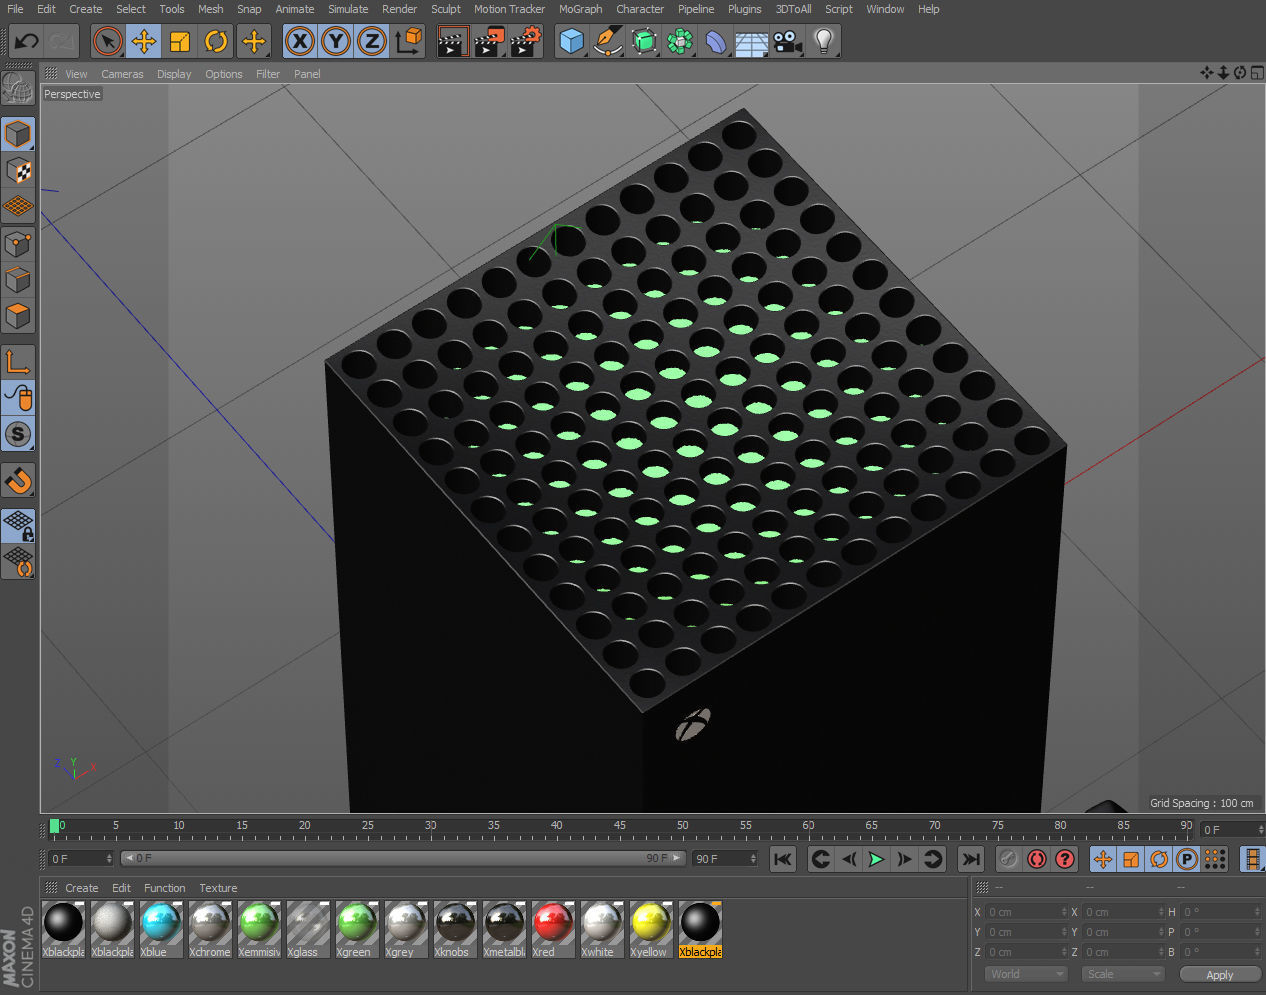The image size is (1266, 995).
Task: Add a light object
Action: [824, 42]
